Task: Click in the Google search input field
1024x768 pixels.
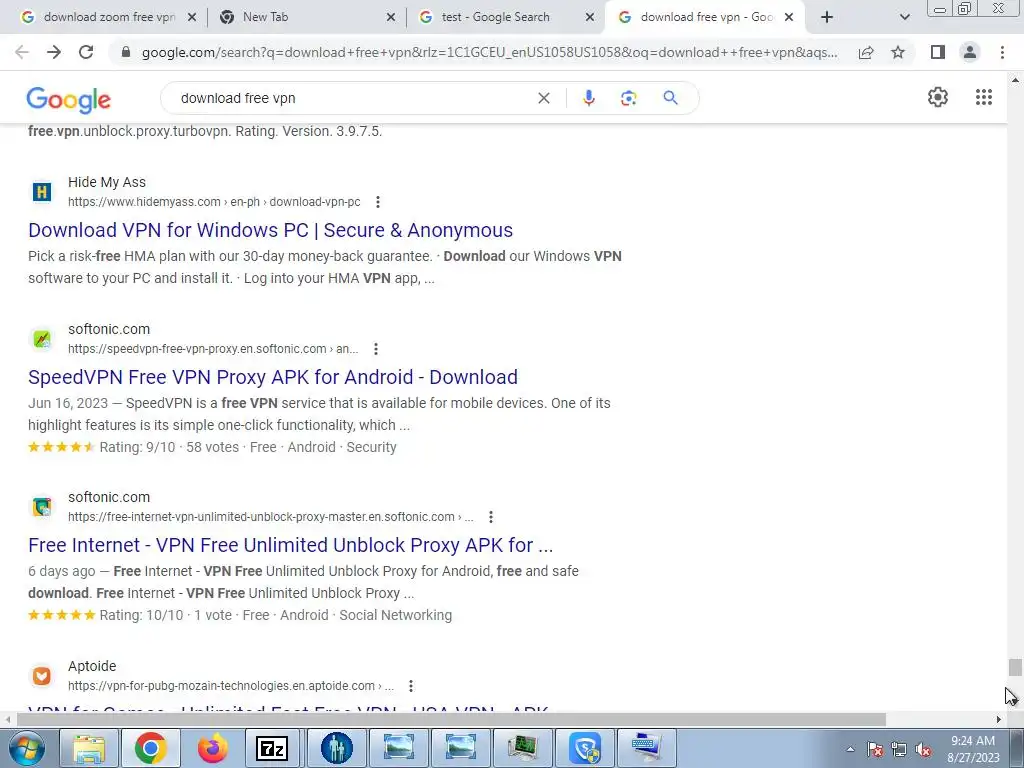Action: [353, 98]
